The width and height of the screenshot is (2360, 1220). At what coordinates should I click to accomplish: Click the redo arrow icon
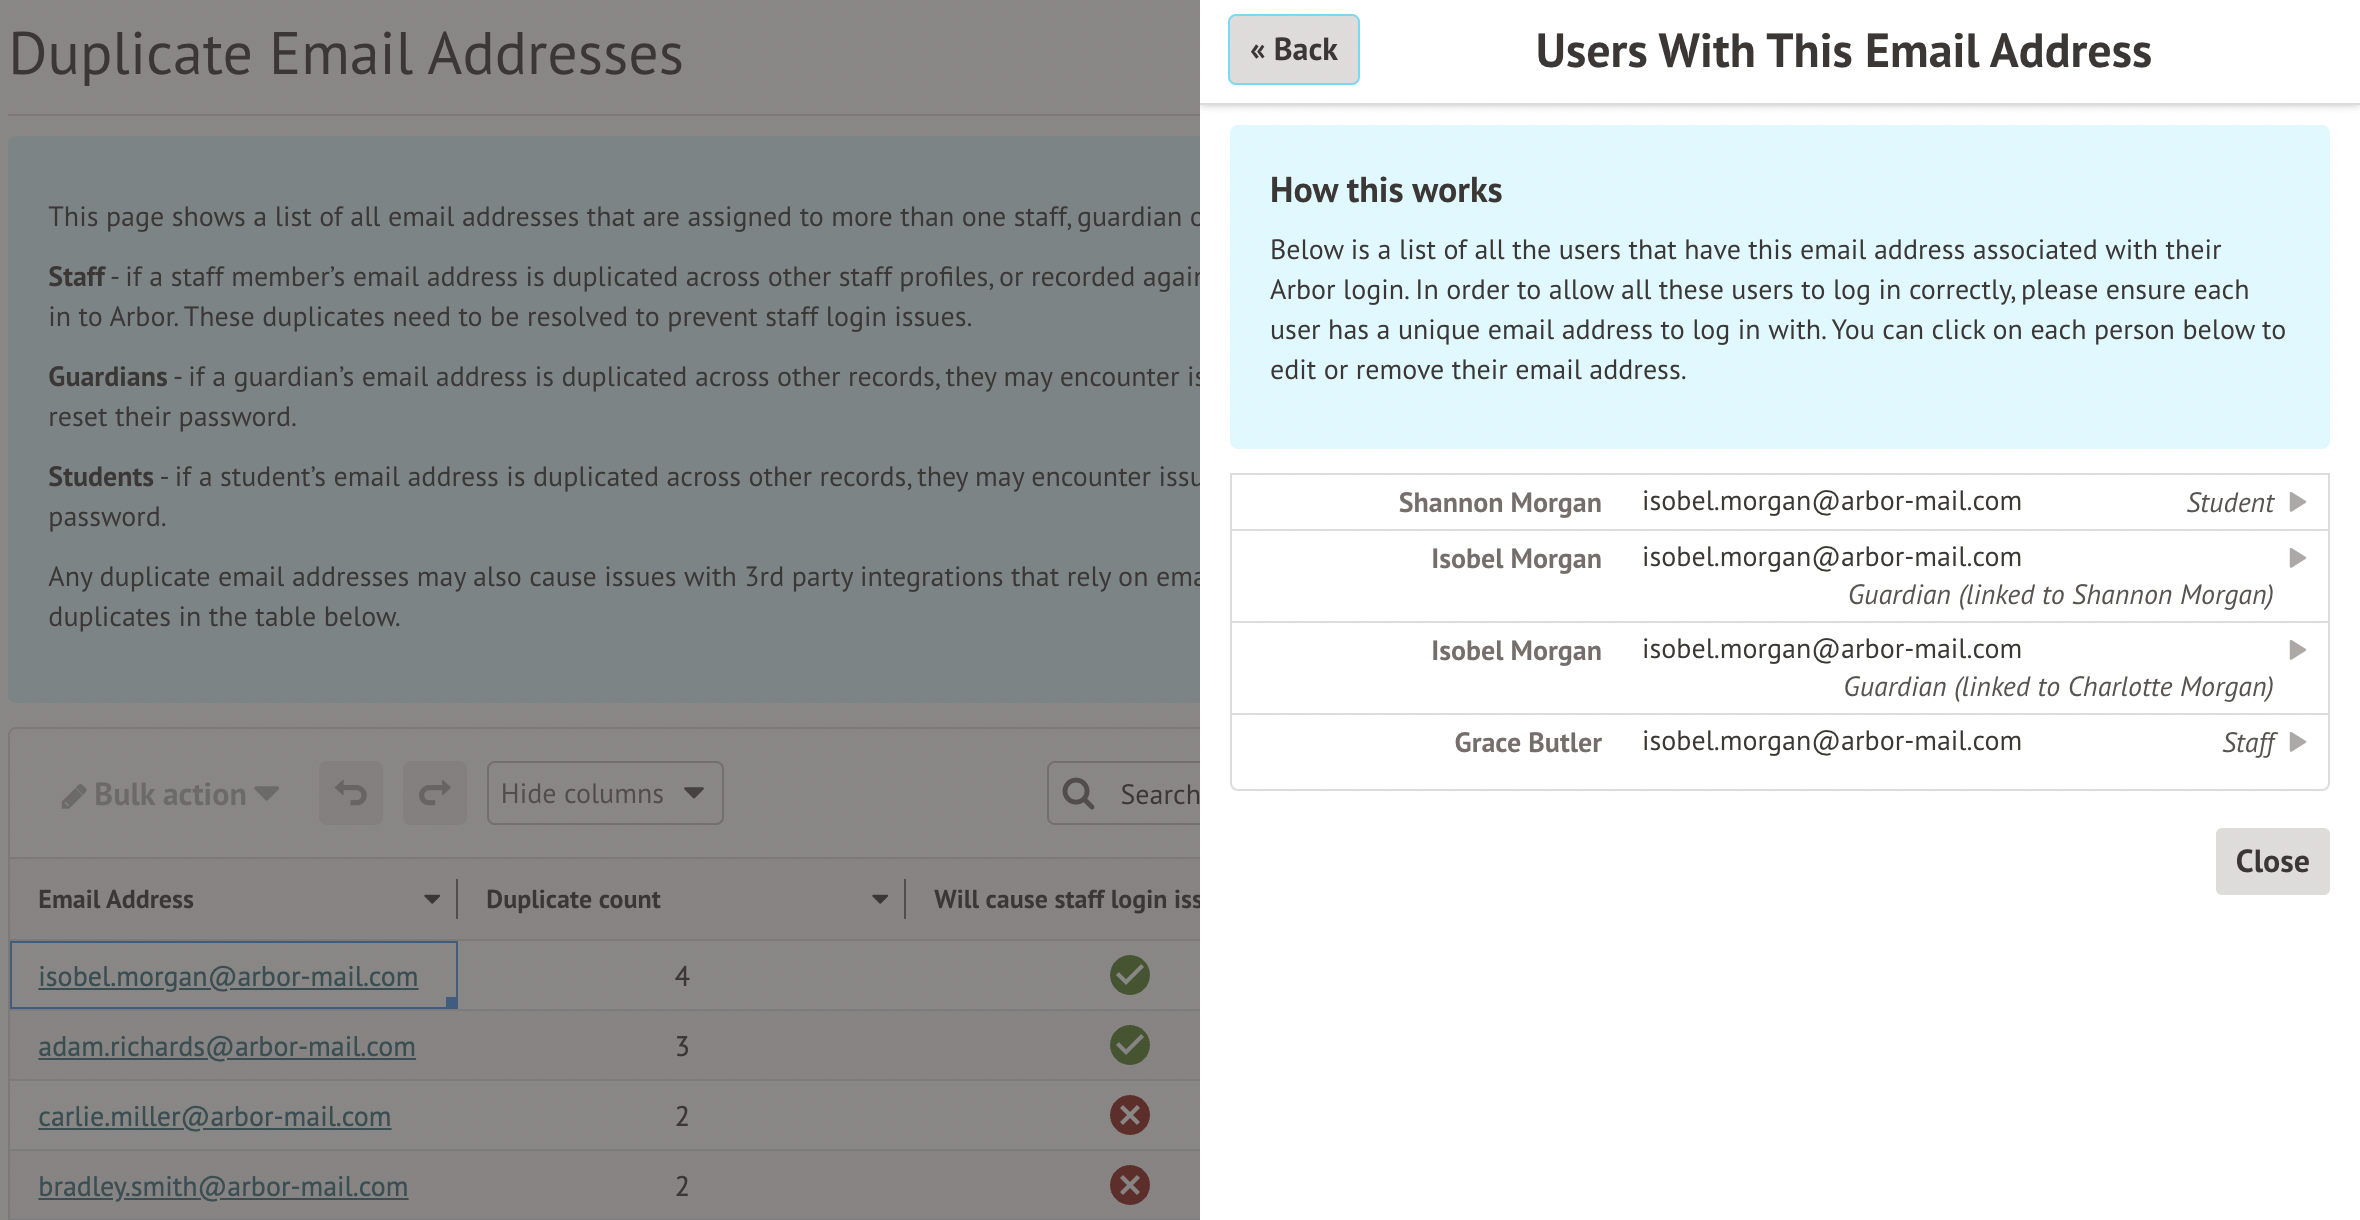point(434,793)
